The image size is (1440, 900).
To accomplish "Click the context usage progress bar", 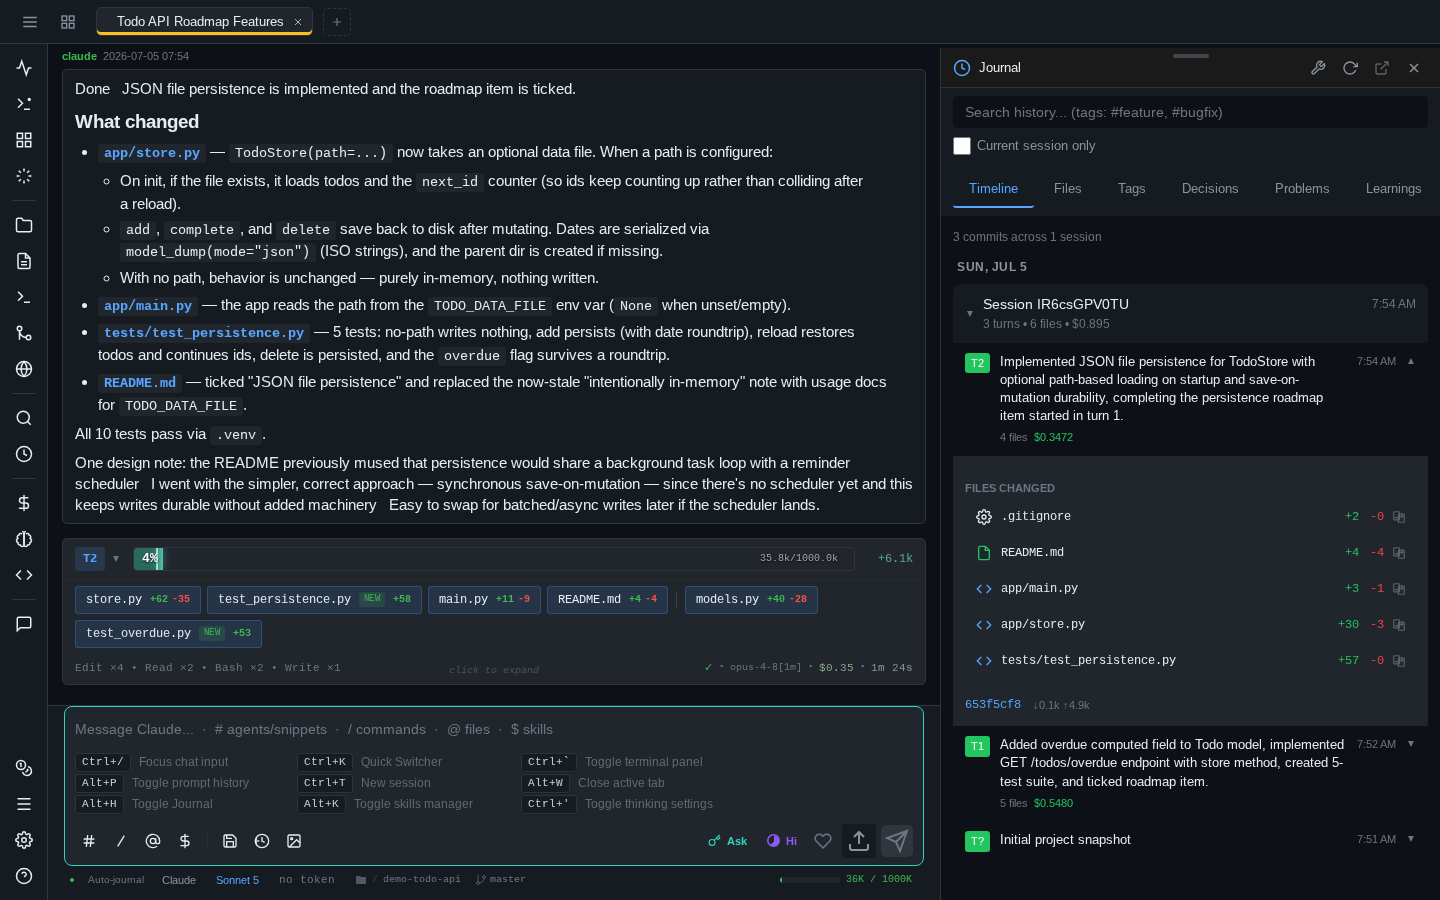I will (494, 558).
